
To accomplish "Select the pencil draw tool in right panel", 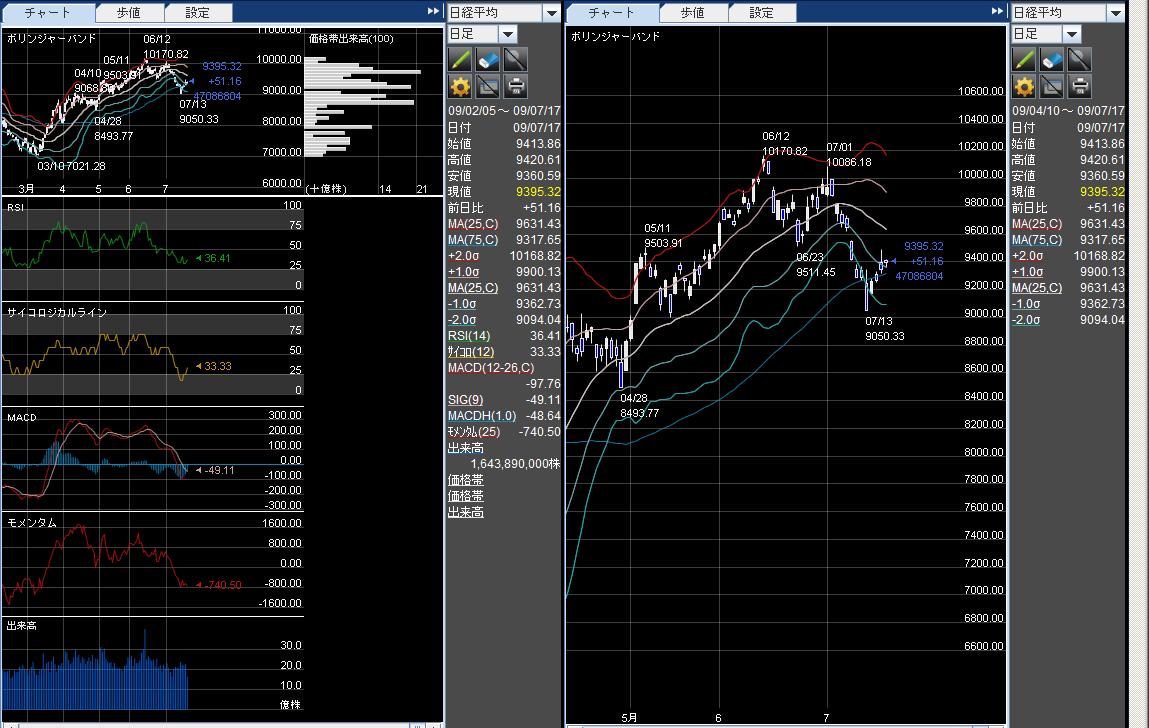I will coord(1024,60).
